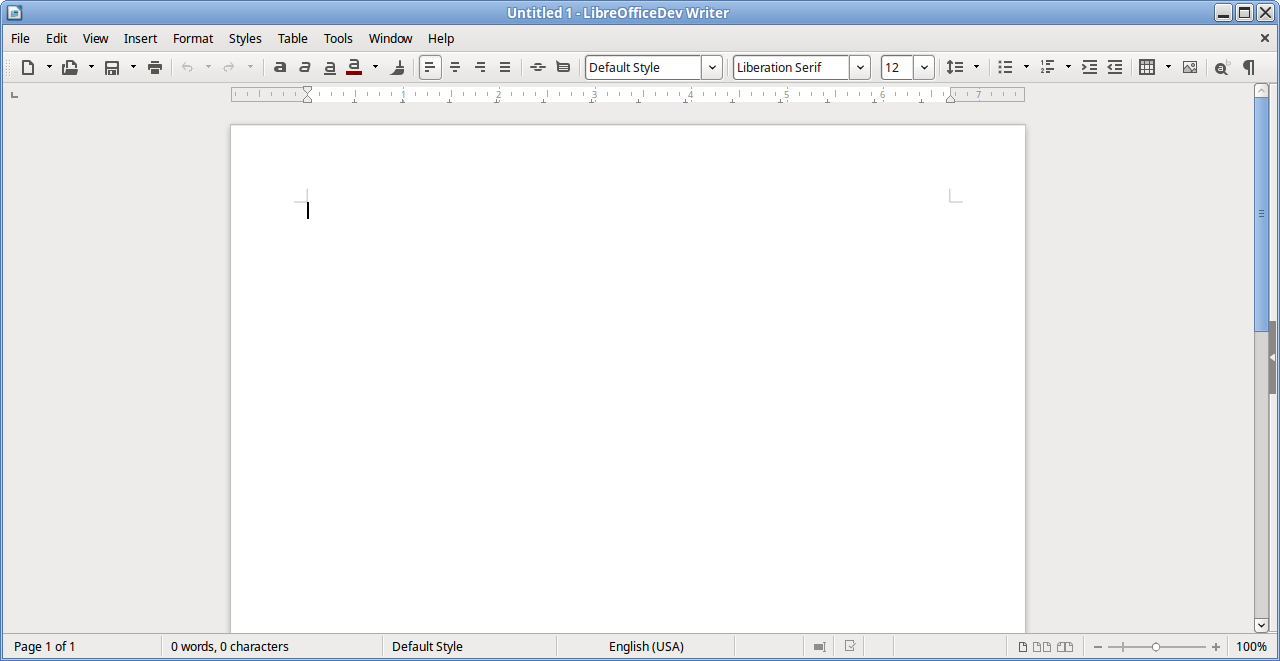This screenshot has height=661, width=1280.
Task: Enable align left
Action: pos(430,67)
